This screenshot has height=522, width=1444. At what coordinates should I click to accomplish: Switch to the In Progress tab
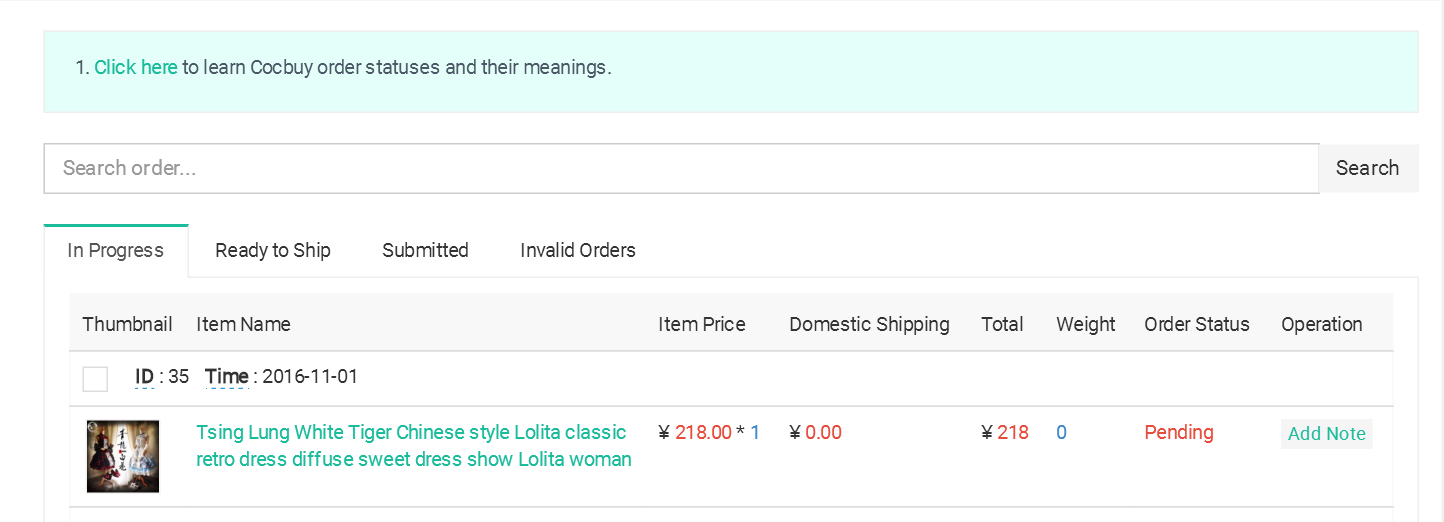pos(116,250)
